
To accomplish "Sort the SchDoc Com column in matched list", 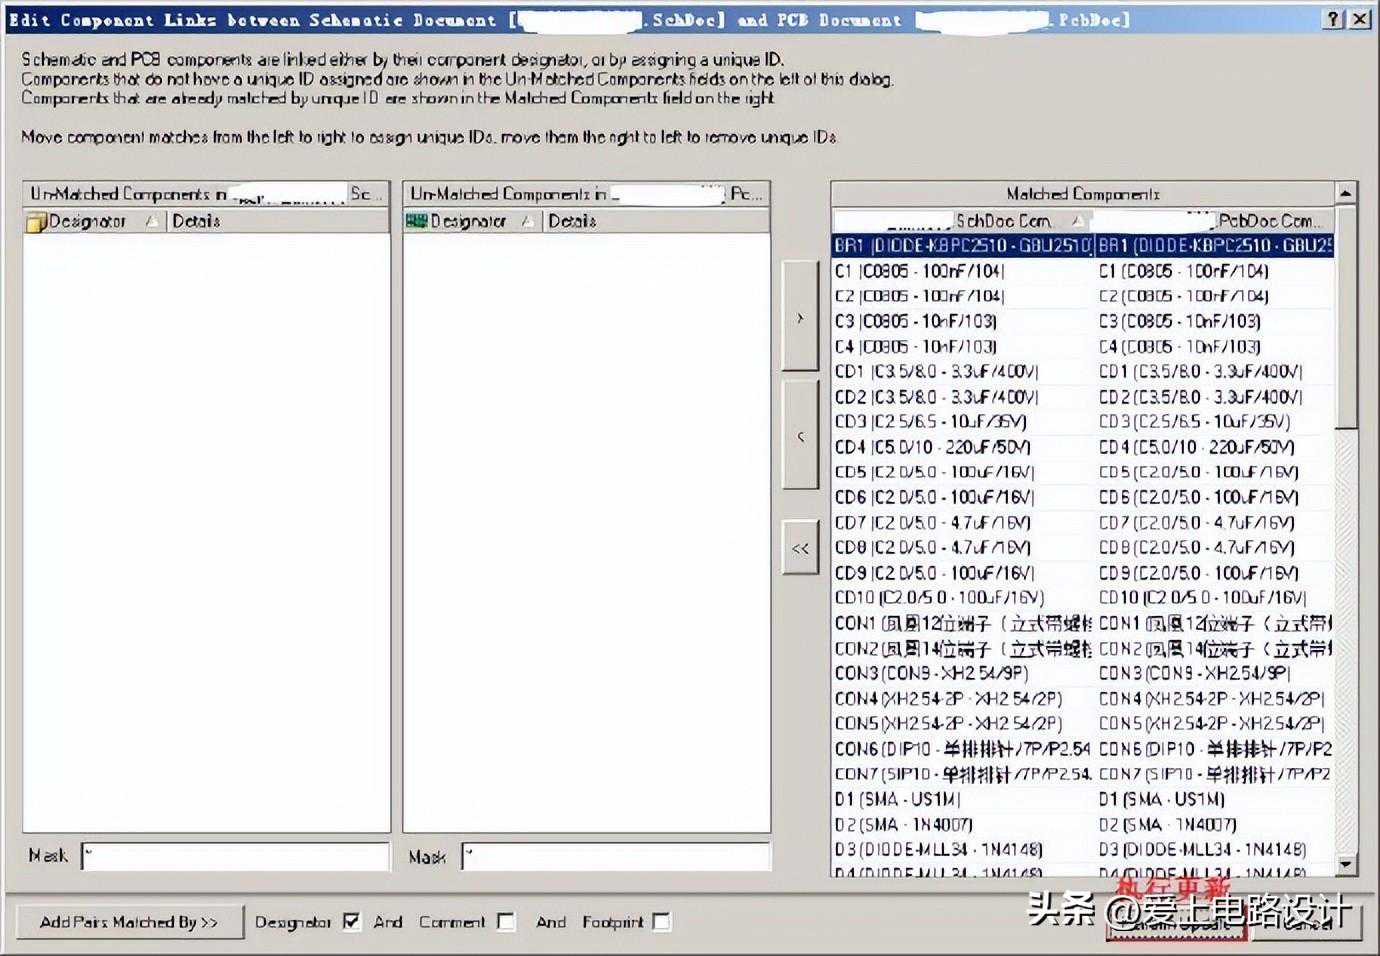I will click(962, 220).
